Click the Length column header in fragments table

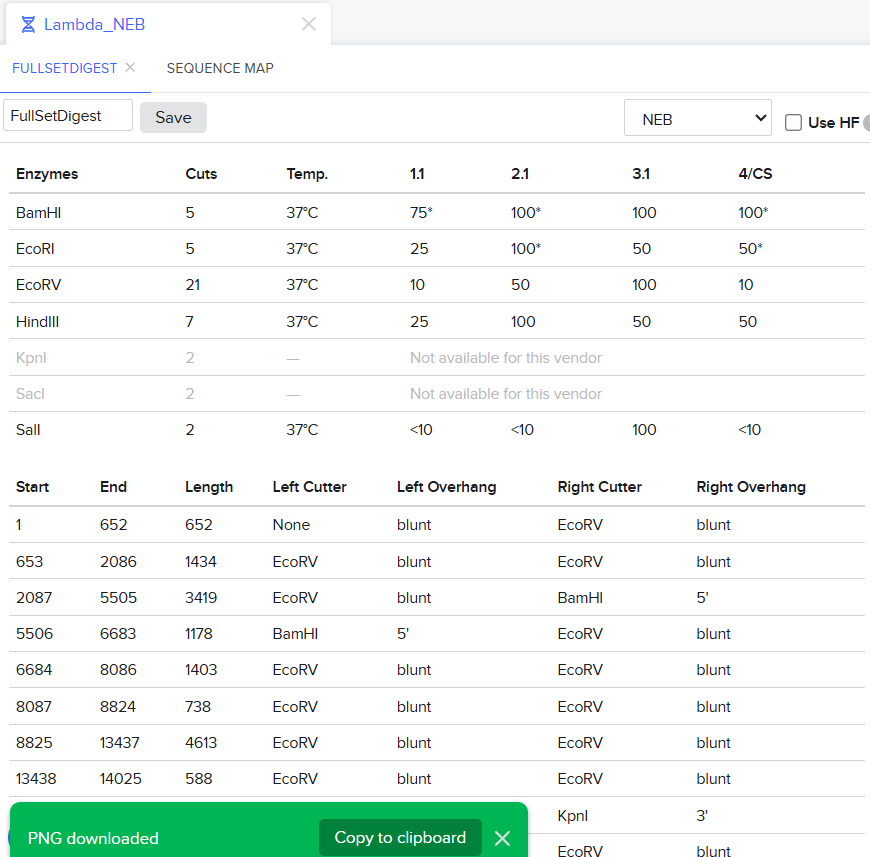[x=209, y=487]
